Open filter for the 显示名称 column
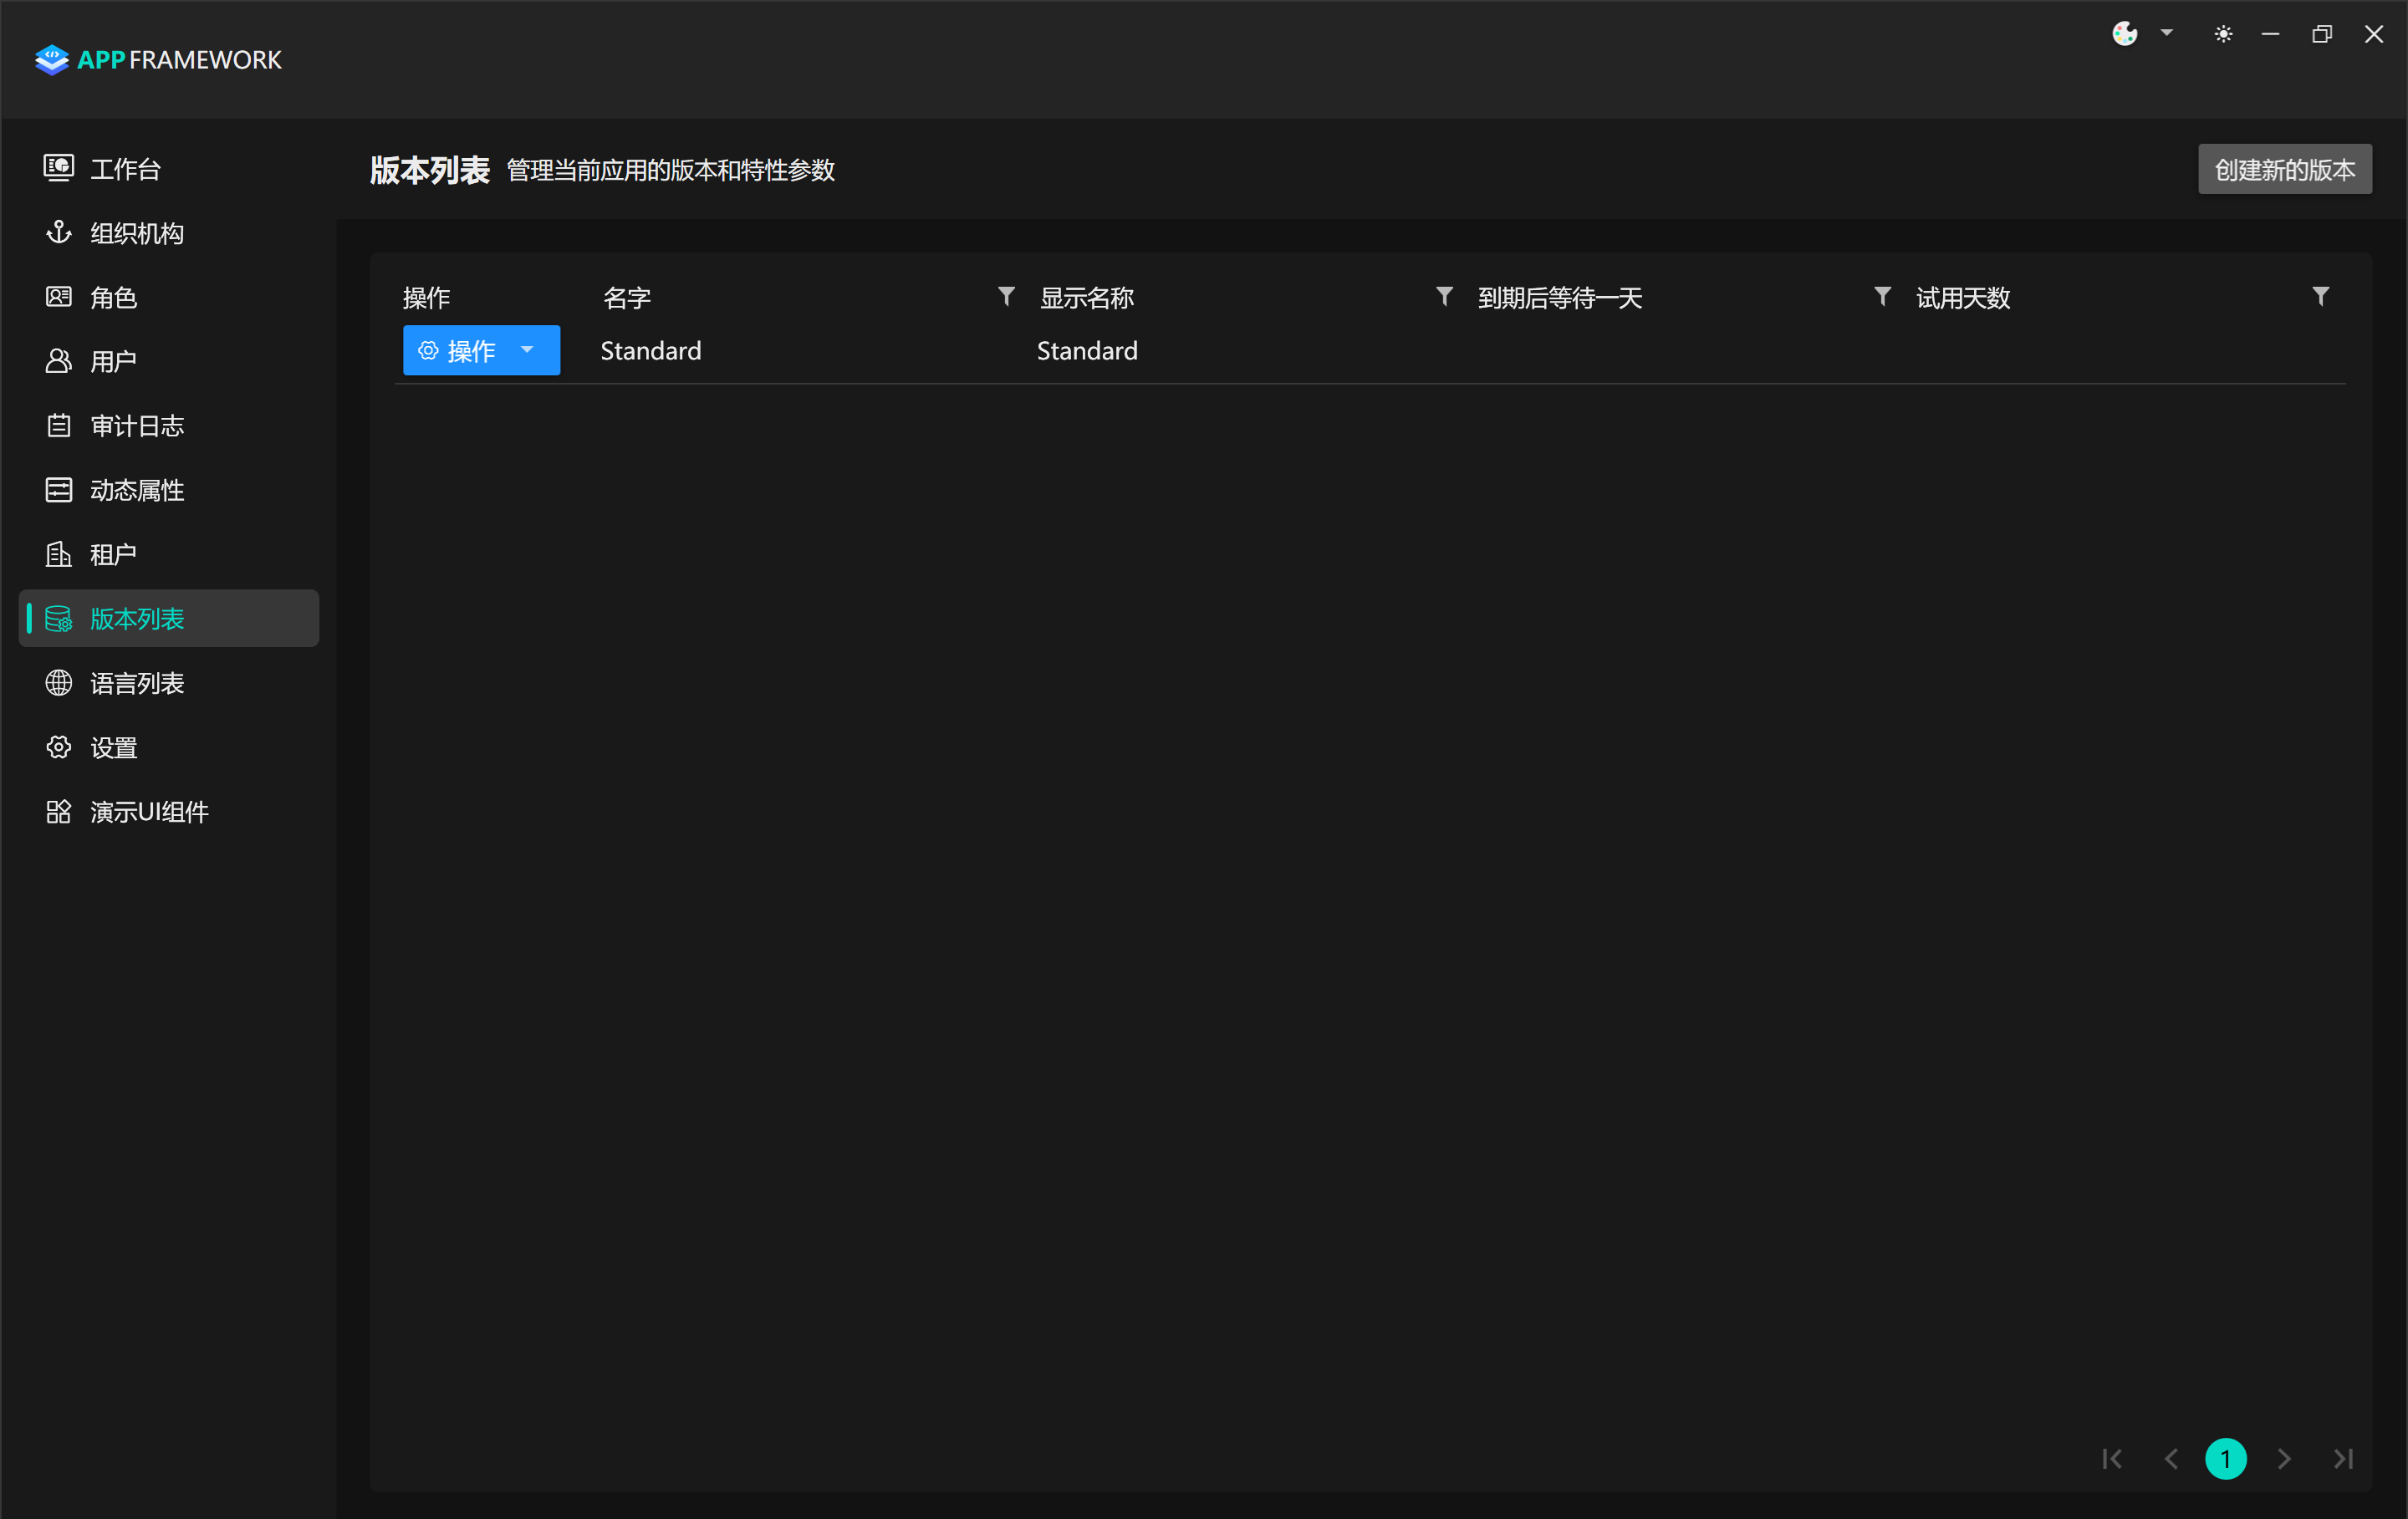2408x1519 pixels. pyautogui.click(x=1444, y=296)
